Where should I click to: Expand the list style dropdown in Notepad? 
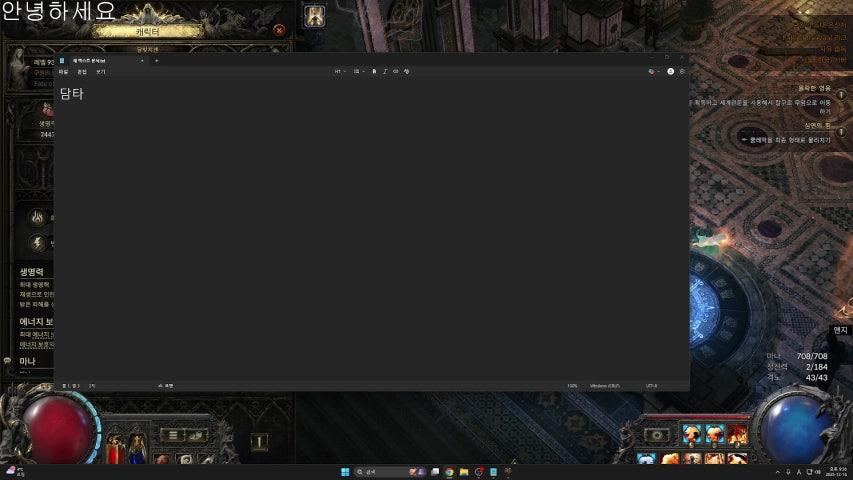click(x=359, y=71)
